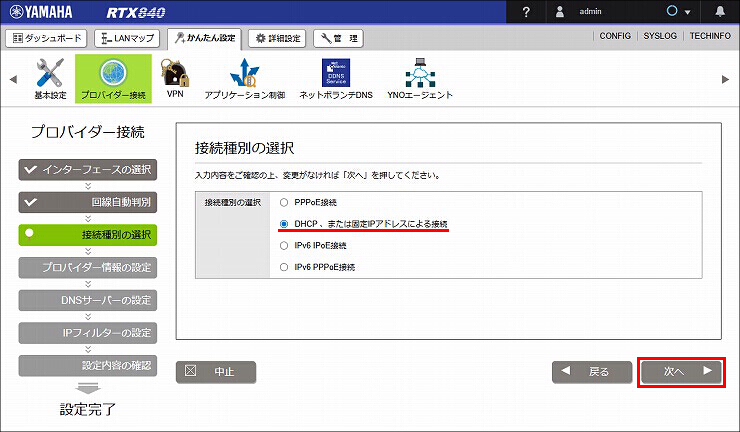Switch to かんたん設定 tab
The height and width of the screenshot is (432, 740).
coord(204,38)
